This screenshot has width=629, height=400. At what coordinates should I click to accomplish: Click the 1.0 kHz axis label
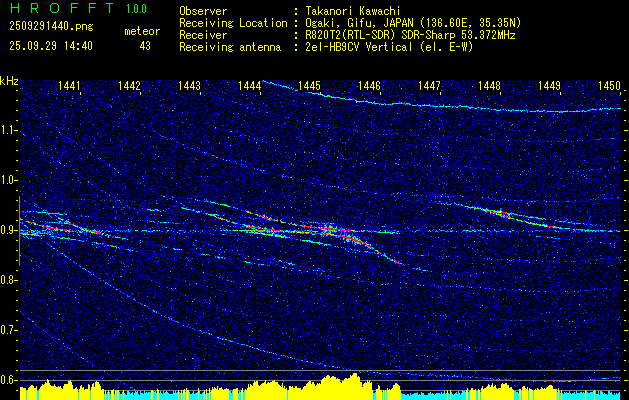coord(8,181)
